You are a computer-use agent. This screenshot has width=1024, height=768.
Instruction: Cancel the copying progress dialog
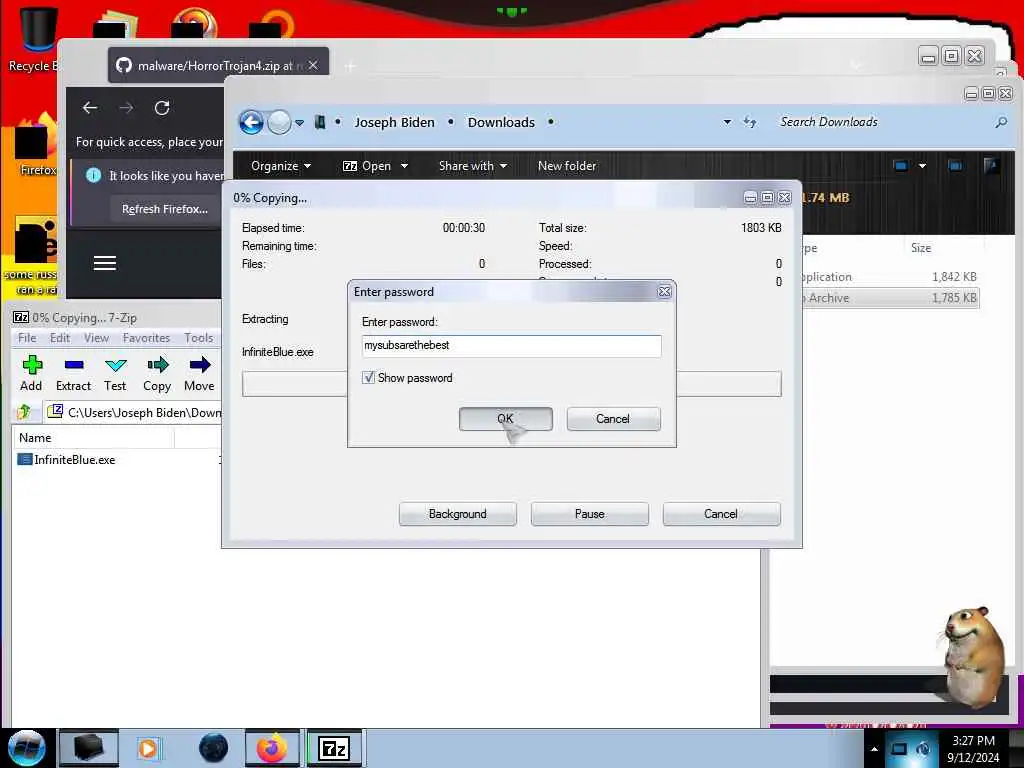coord(721,514)
